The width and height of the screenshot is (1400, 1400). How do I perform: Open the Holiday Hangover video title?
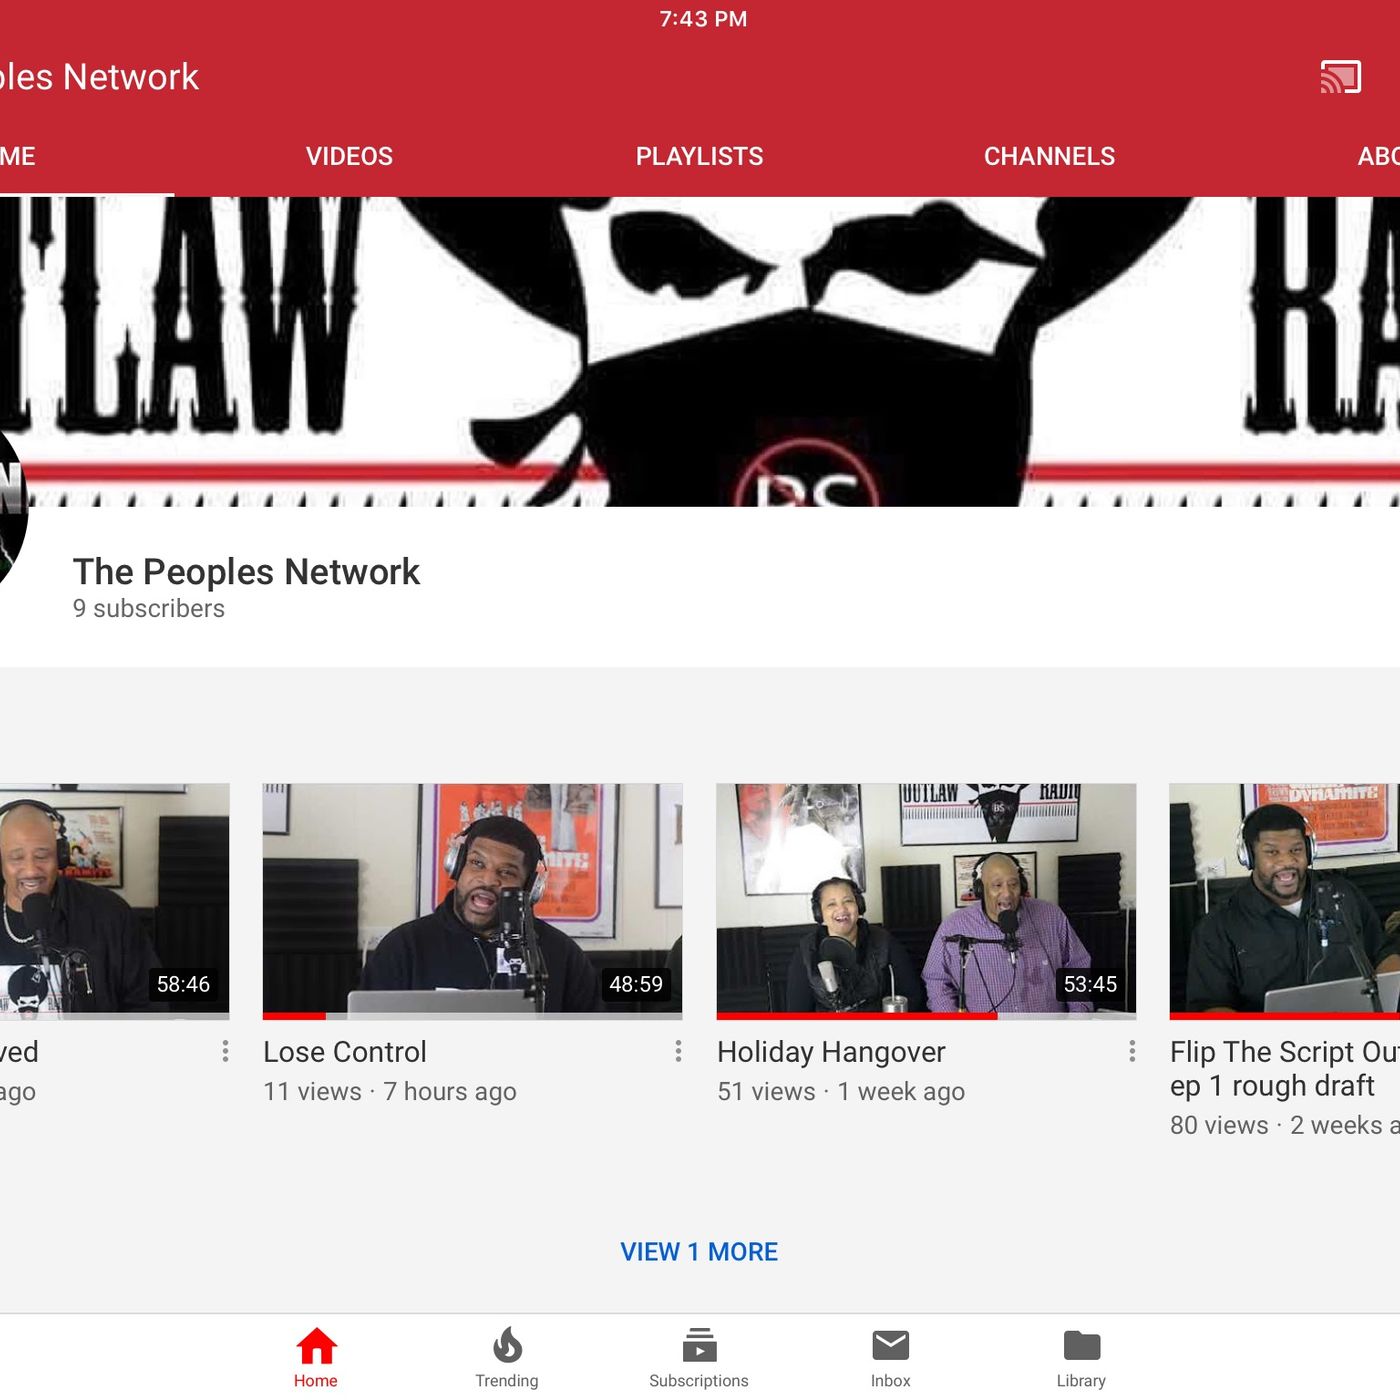(831, 1052)
